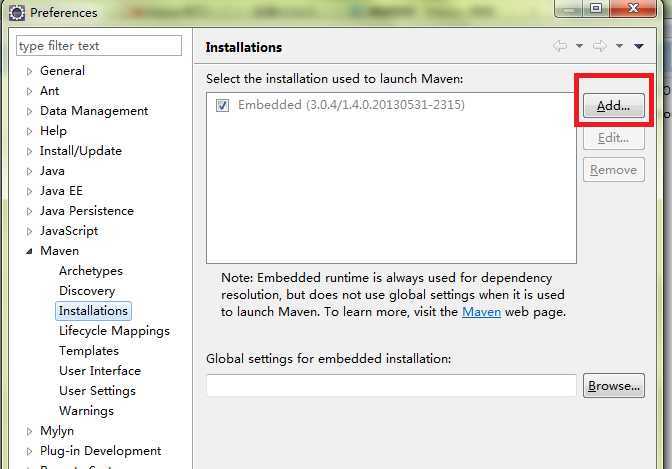Expand the Java EE node

click(x=29, y=191)
